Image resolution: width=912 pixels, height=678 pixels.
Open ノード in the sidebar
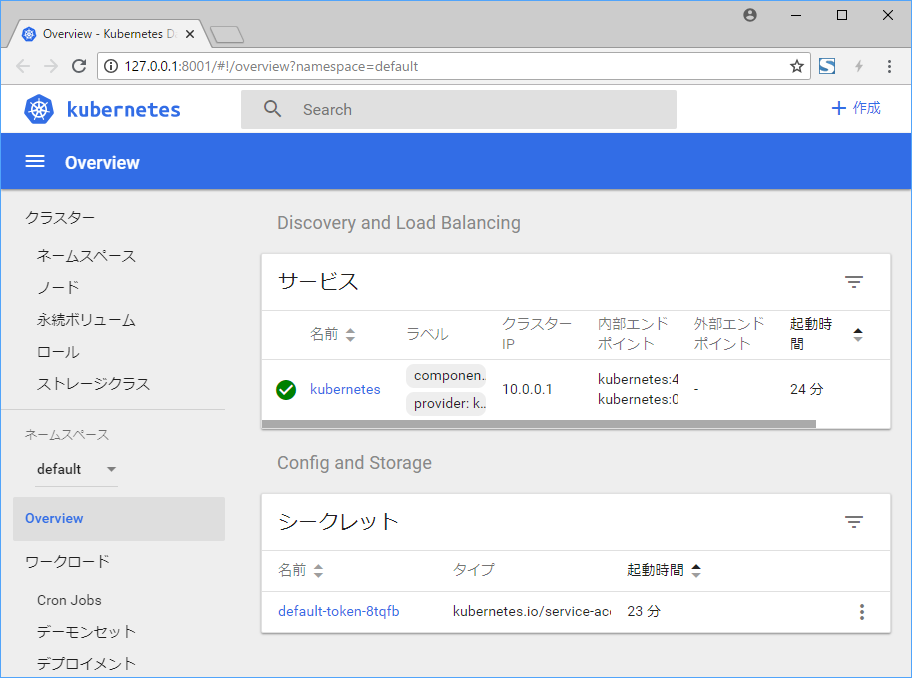(x=58, y=287)
